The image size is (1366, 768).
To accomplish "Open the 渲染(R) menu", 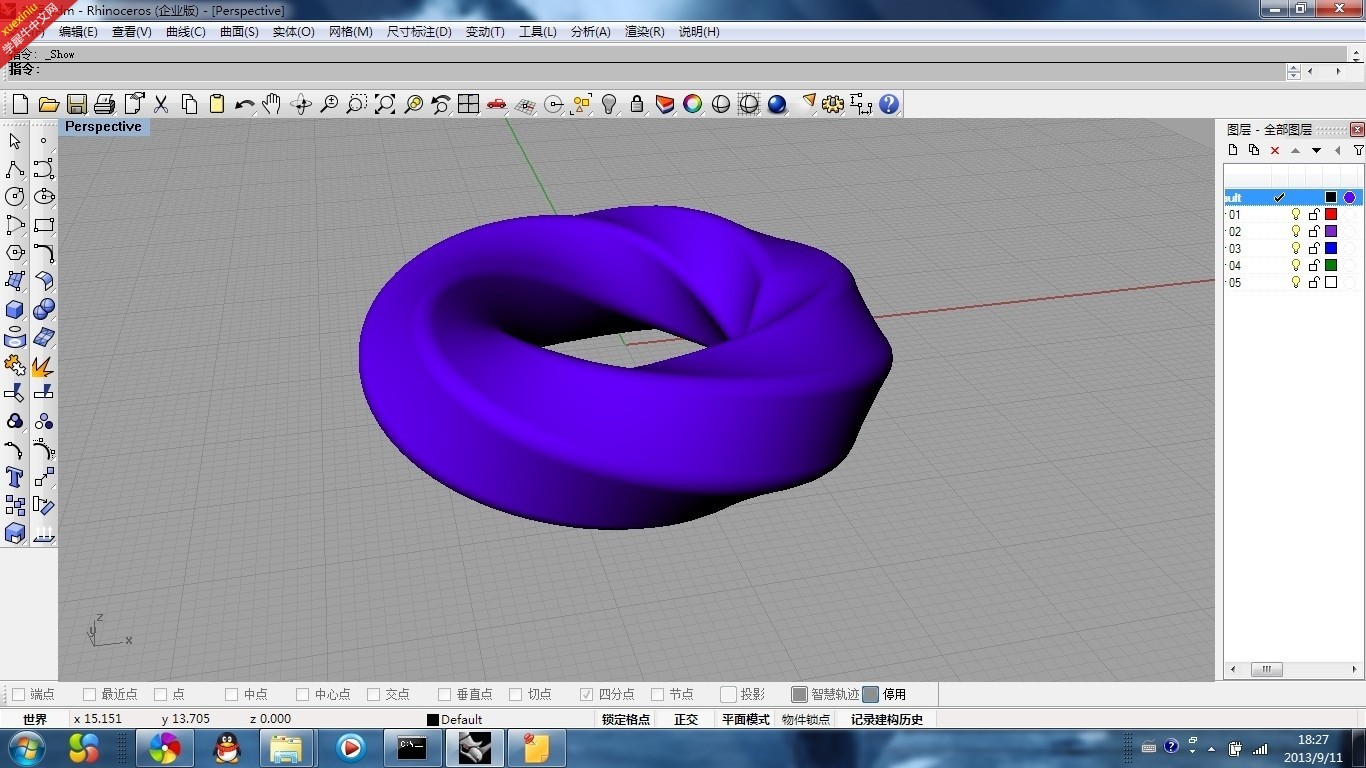I will (645, 32).
